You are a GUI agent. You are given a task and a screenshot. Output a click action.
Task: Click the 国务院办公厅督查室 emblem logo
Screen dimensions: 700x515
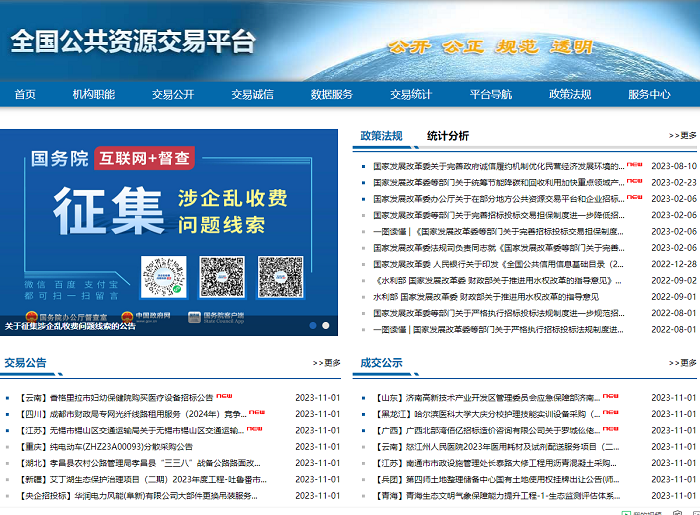tap(66, 317)
